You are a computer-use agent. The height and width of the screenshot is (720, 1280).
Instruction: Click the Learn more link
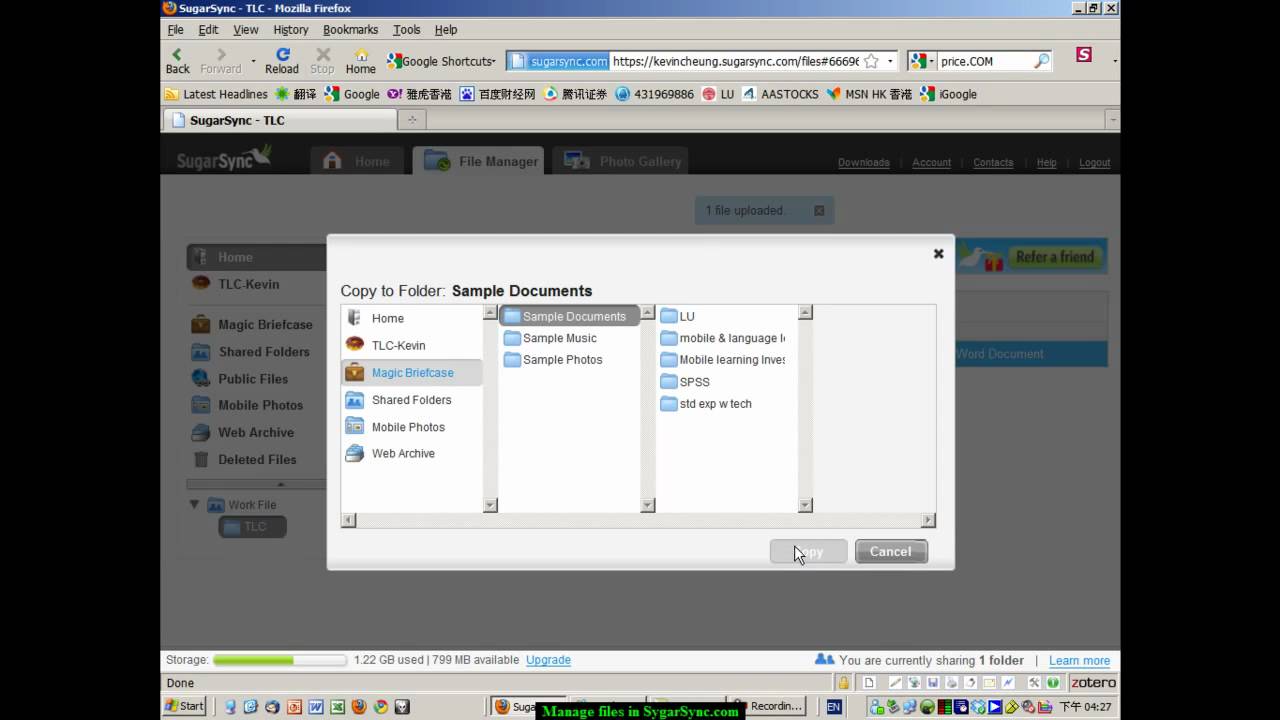click(x=1079, y=661)
